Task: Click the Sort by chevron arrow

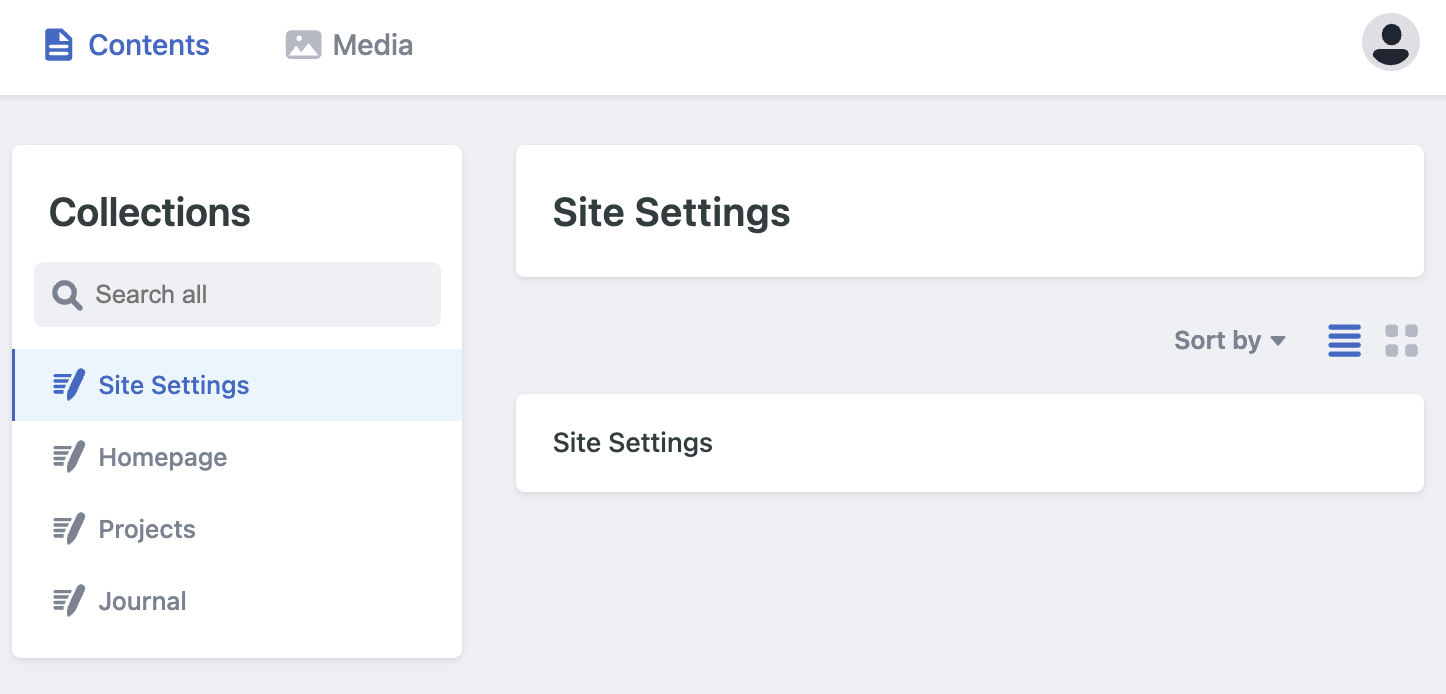Action: pyautogui.click(x=1280, y=341)
